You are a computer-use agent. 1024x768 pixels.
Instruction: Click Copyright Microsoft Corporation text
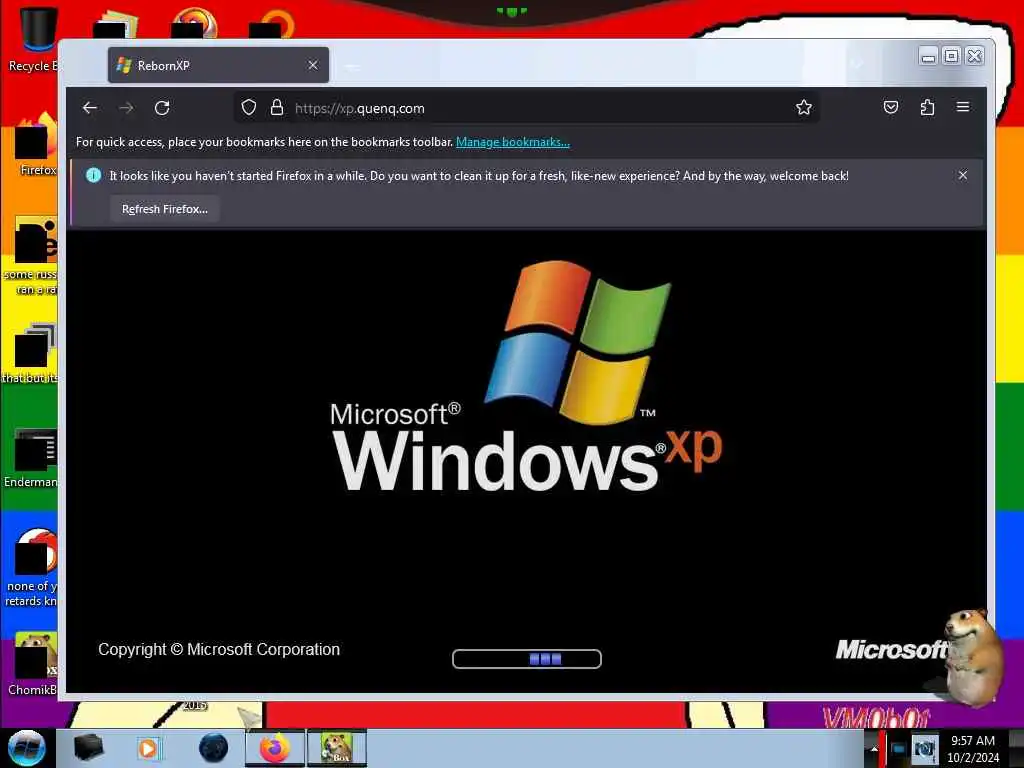click(x=219, y=649)
